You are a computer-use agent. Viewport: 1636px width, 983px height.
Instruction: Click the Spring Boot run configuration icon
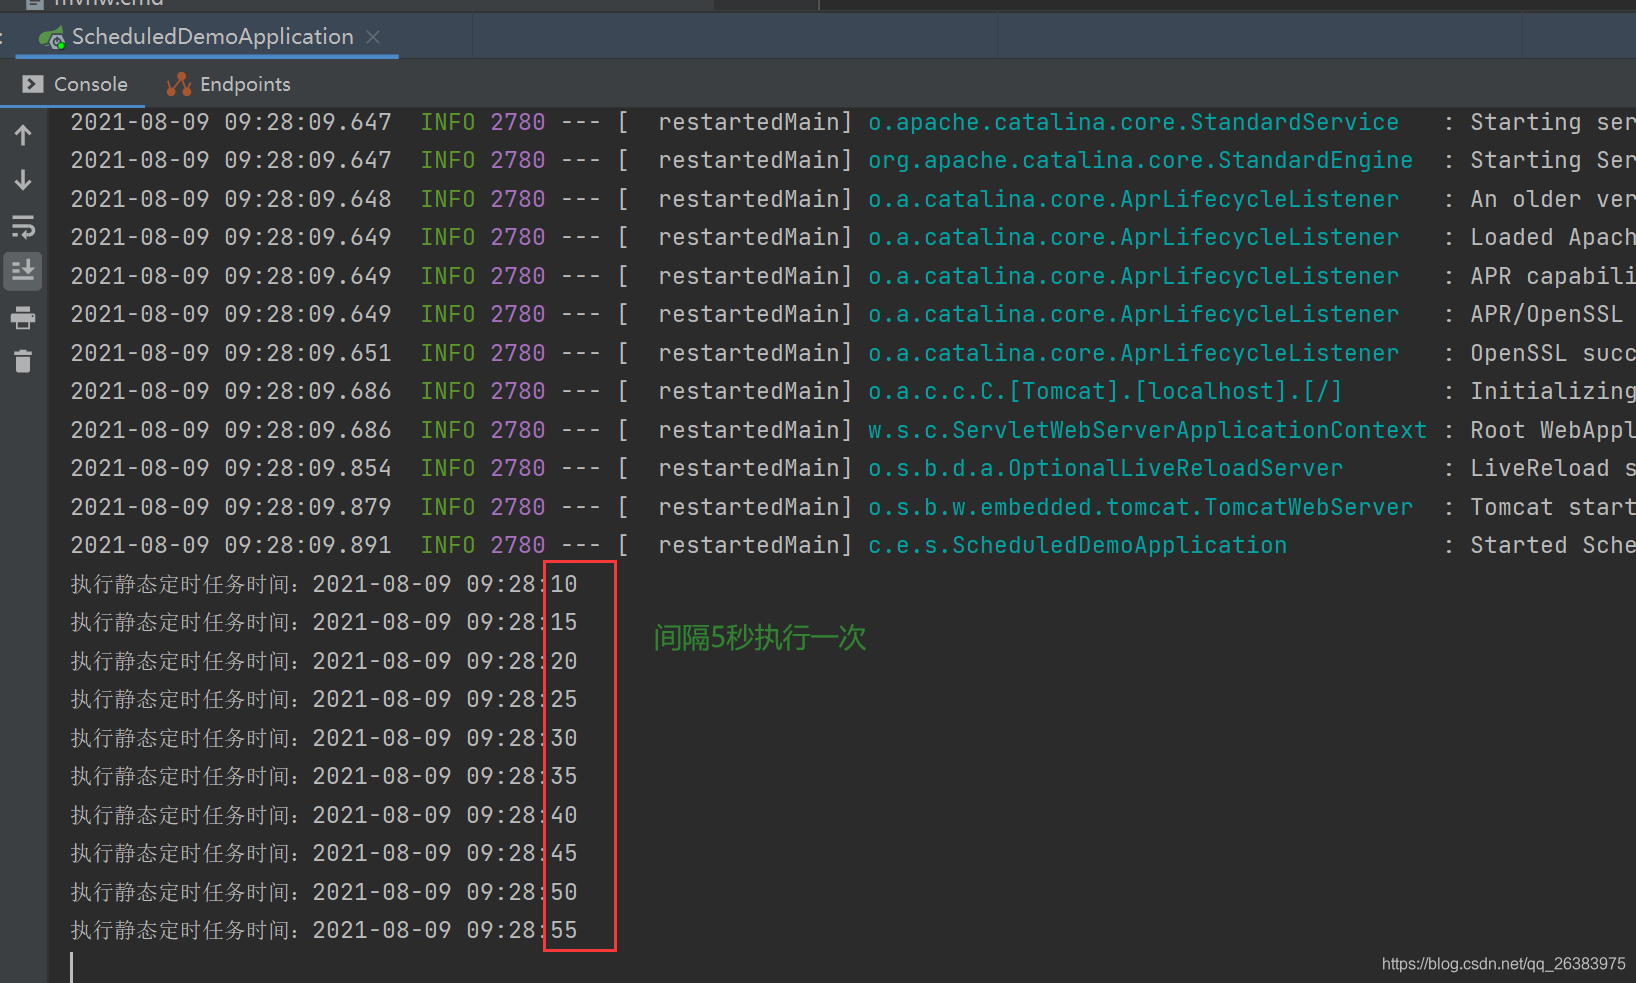52,38
